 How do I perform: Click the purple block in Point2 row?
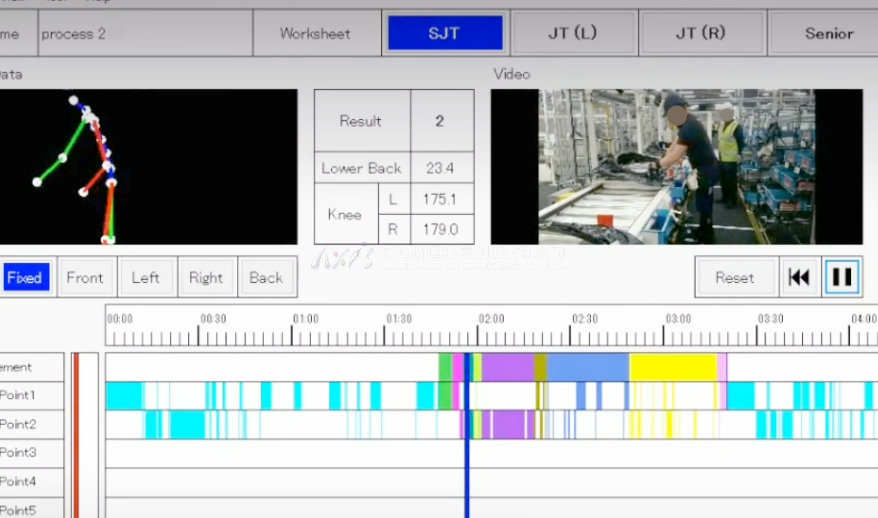click(x=508, y=424)
